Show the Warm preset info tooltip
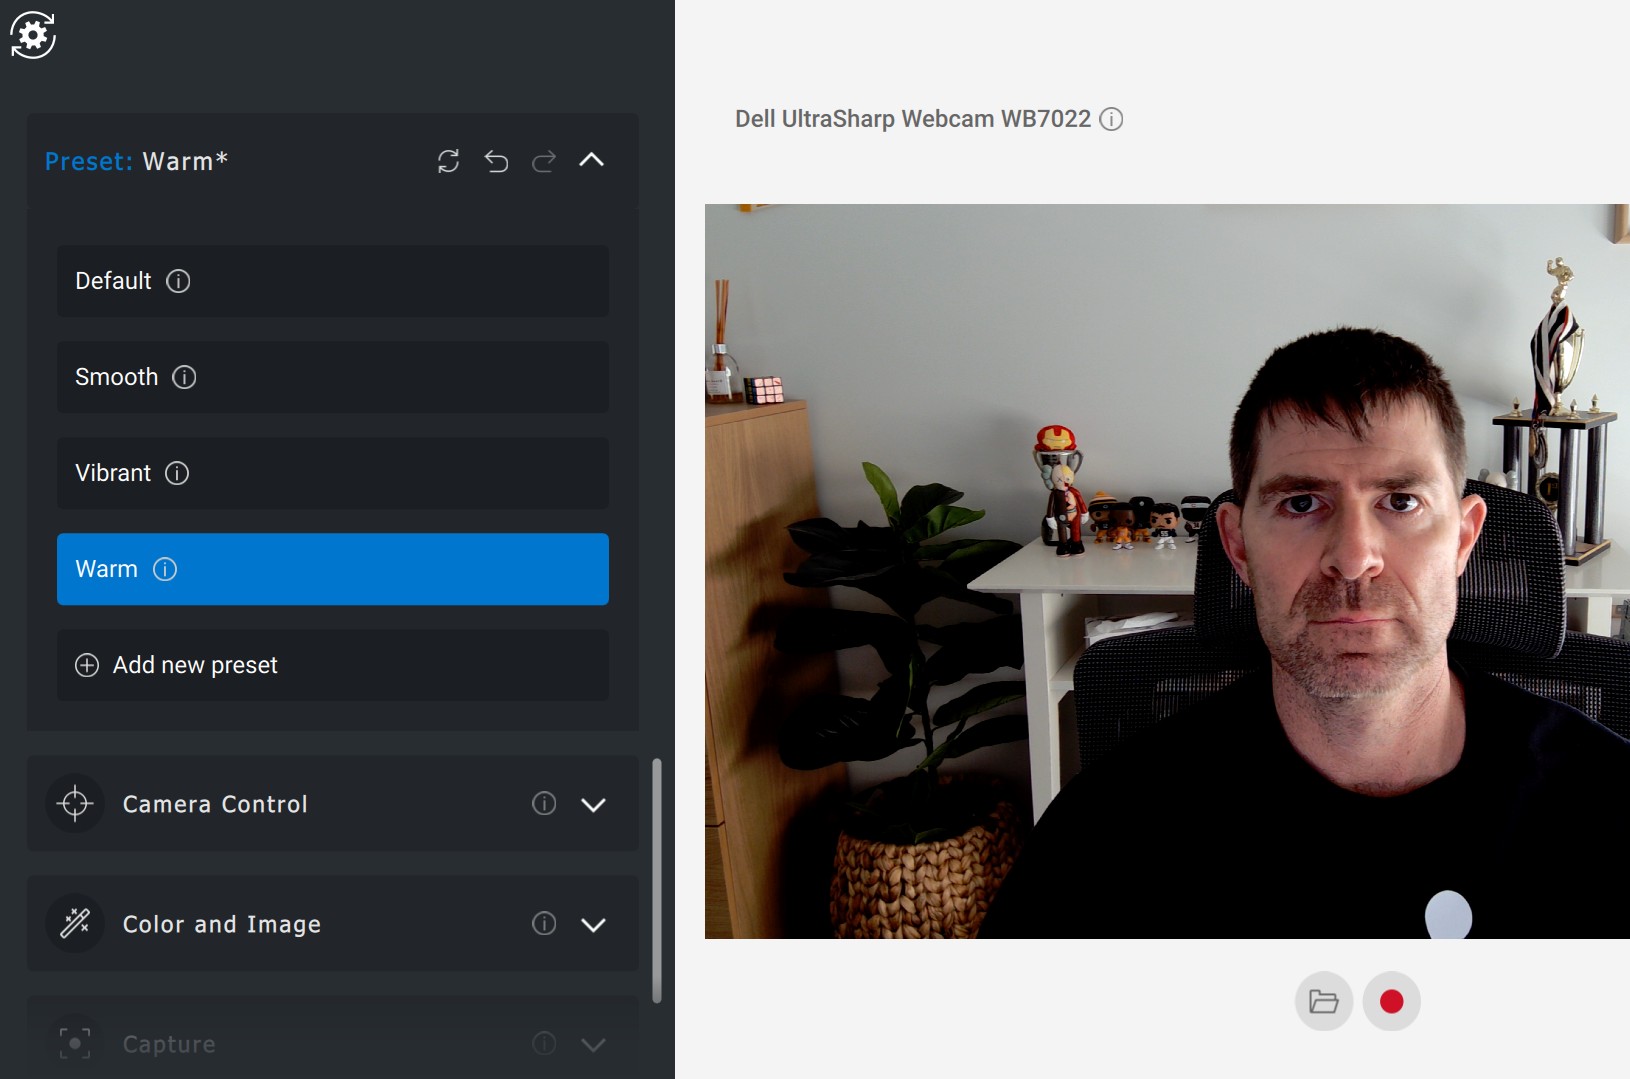The width and height of the screenshot is (1630, 1079). coord(166,569)
